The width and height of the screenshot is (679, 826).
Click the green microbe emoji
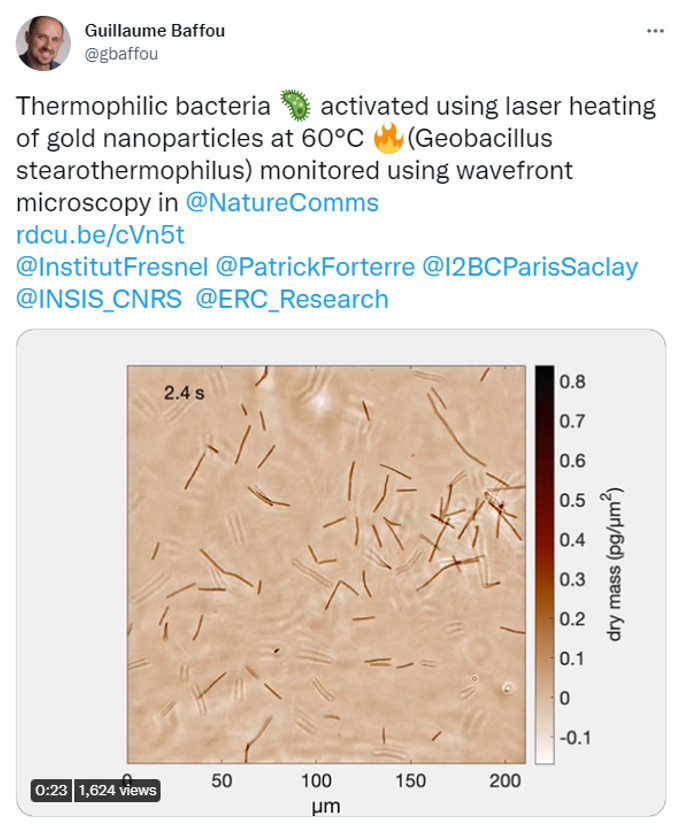click(293, 104)
